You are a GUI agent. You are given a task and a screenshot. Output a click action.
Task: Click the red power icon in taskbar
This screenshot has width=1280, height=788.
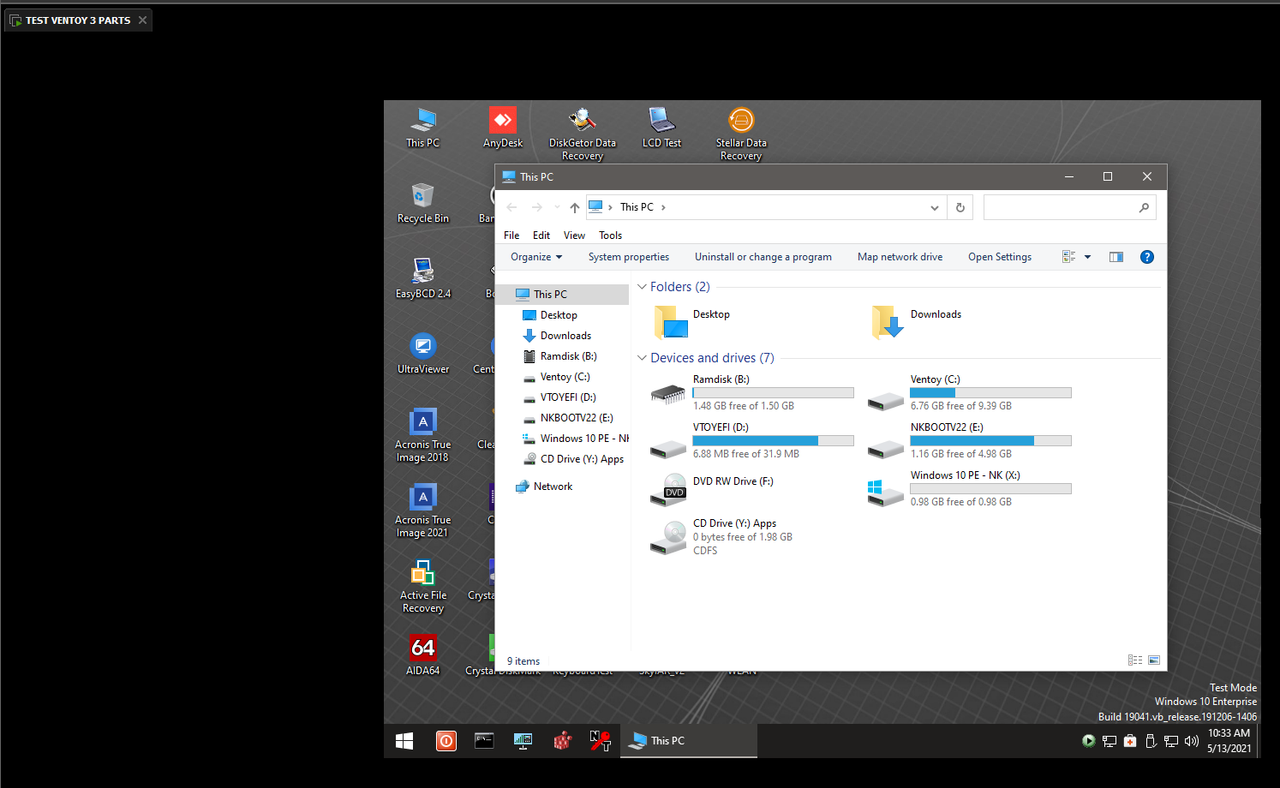pyautogui.click(x=446, y=741)
